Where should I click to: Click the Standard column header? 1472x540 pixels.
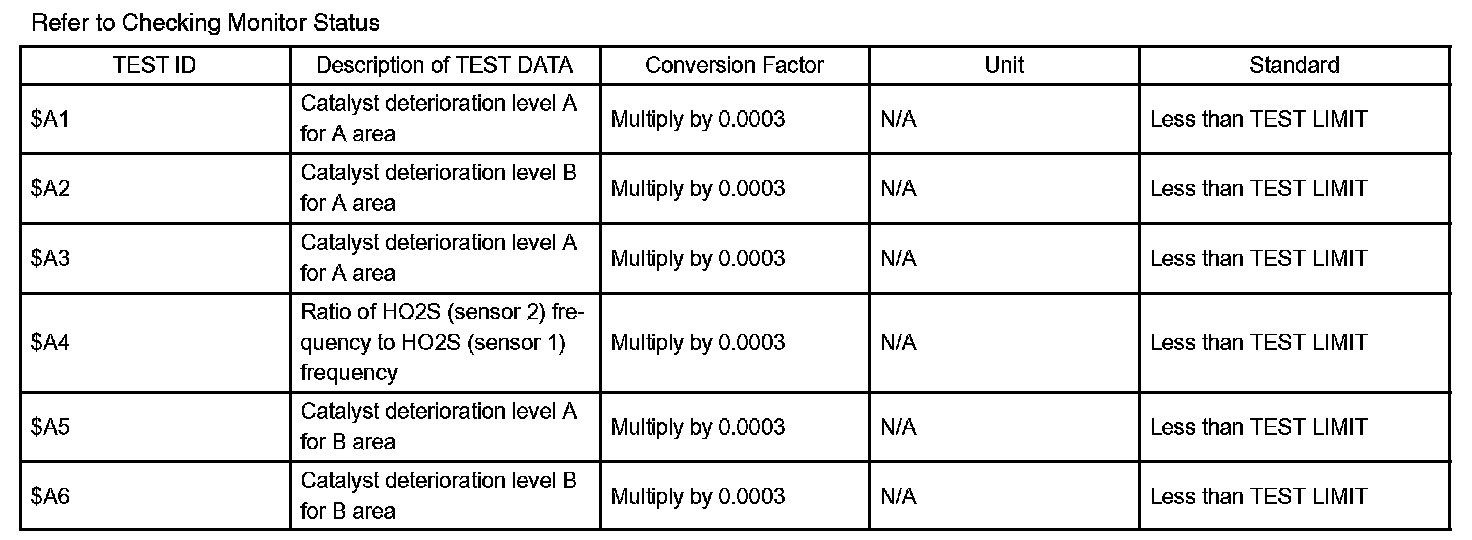click(1295, 66)
